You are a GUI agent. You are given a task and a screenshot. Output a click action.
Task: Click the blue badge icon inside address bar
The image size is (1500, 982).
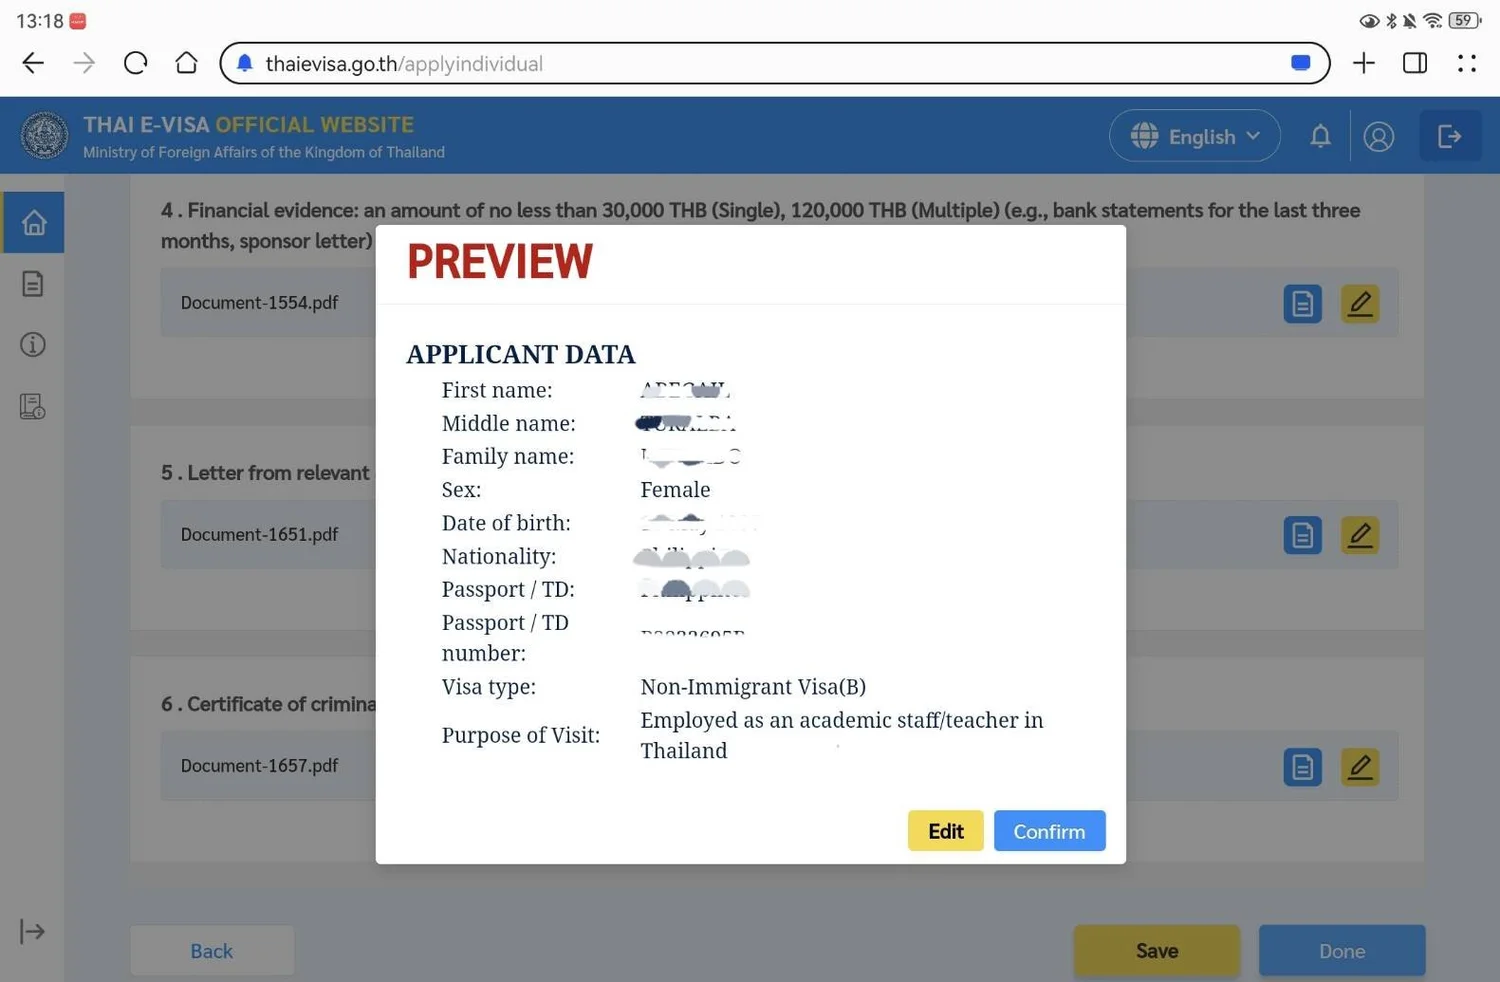click(1300, 63)
